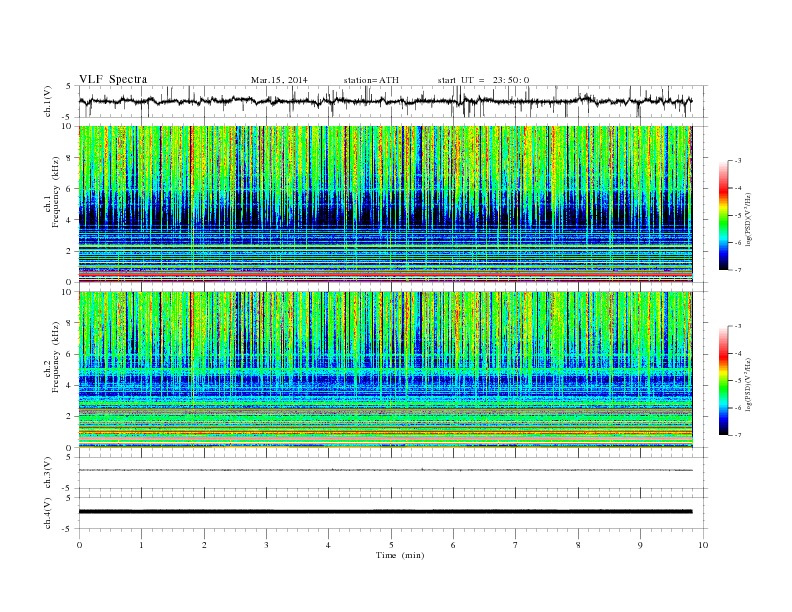Click the "6" tick on the time axis

[x=453, y=545]
